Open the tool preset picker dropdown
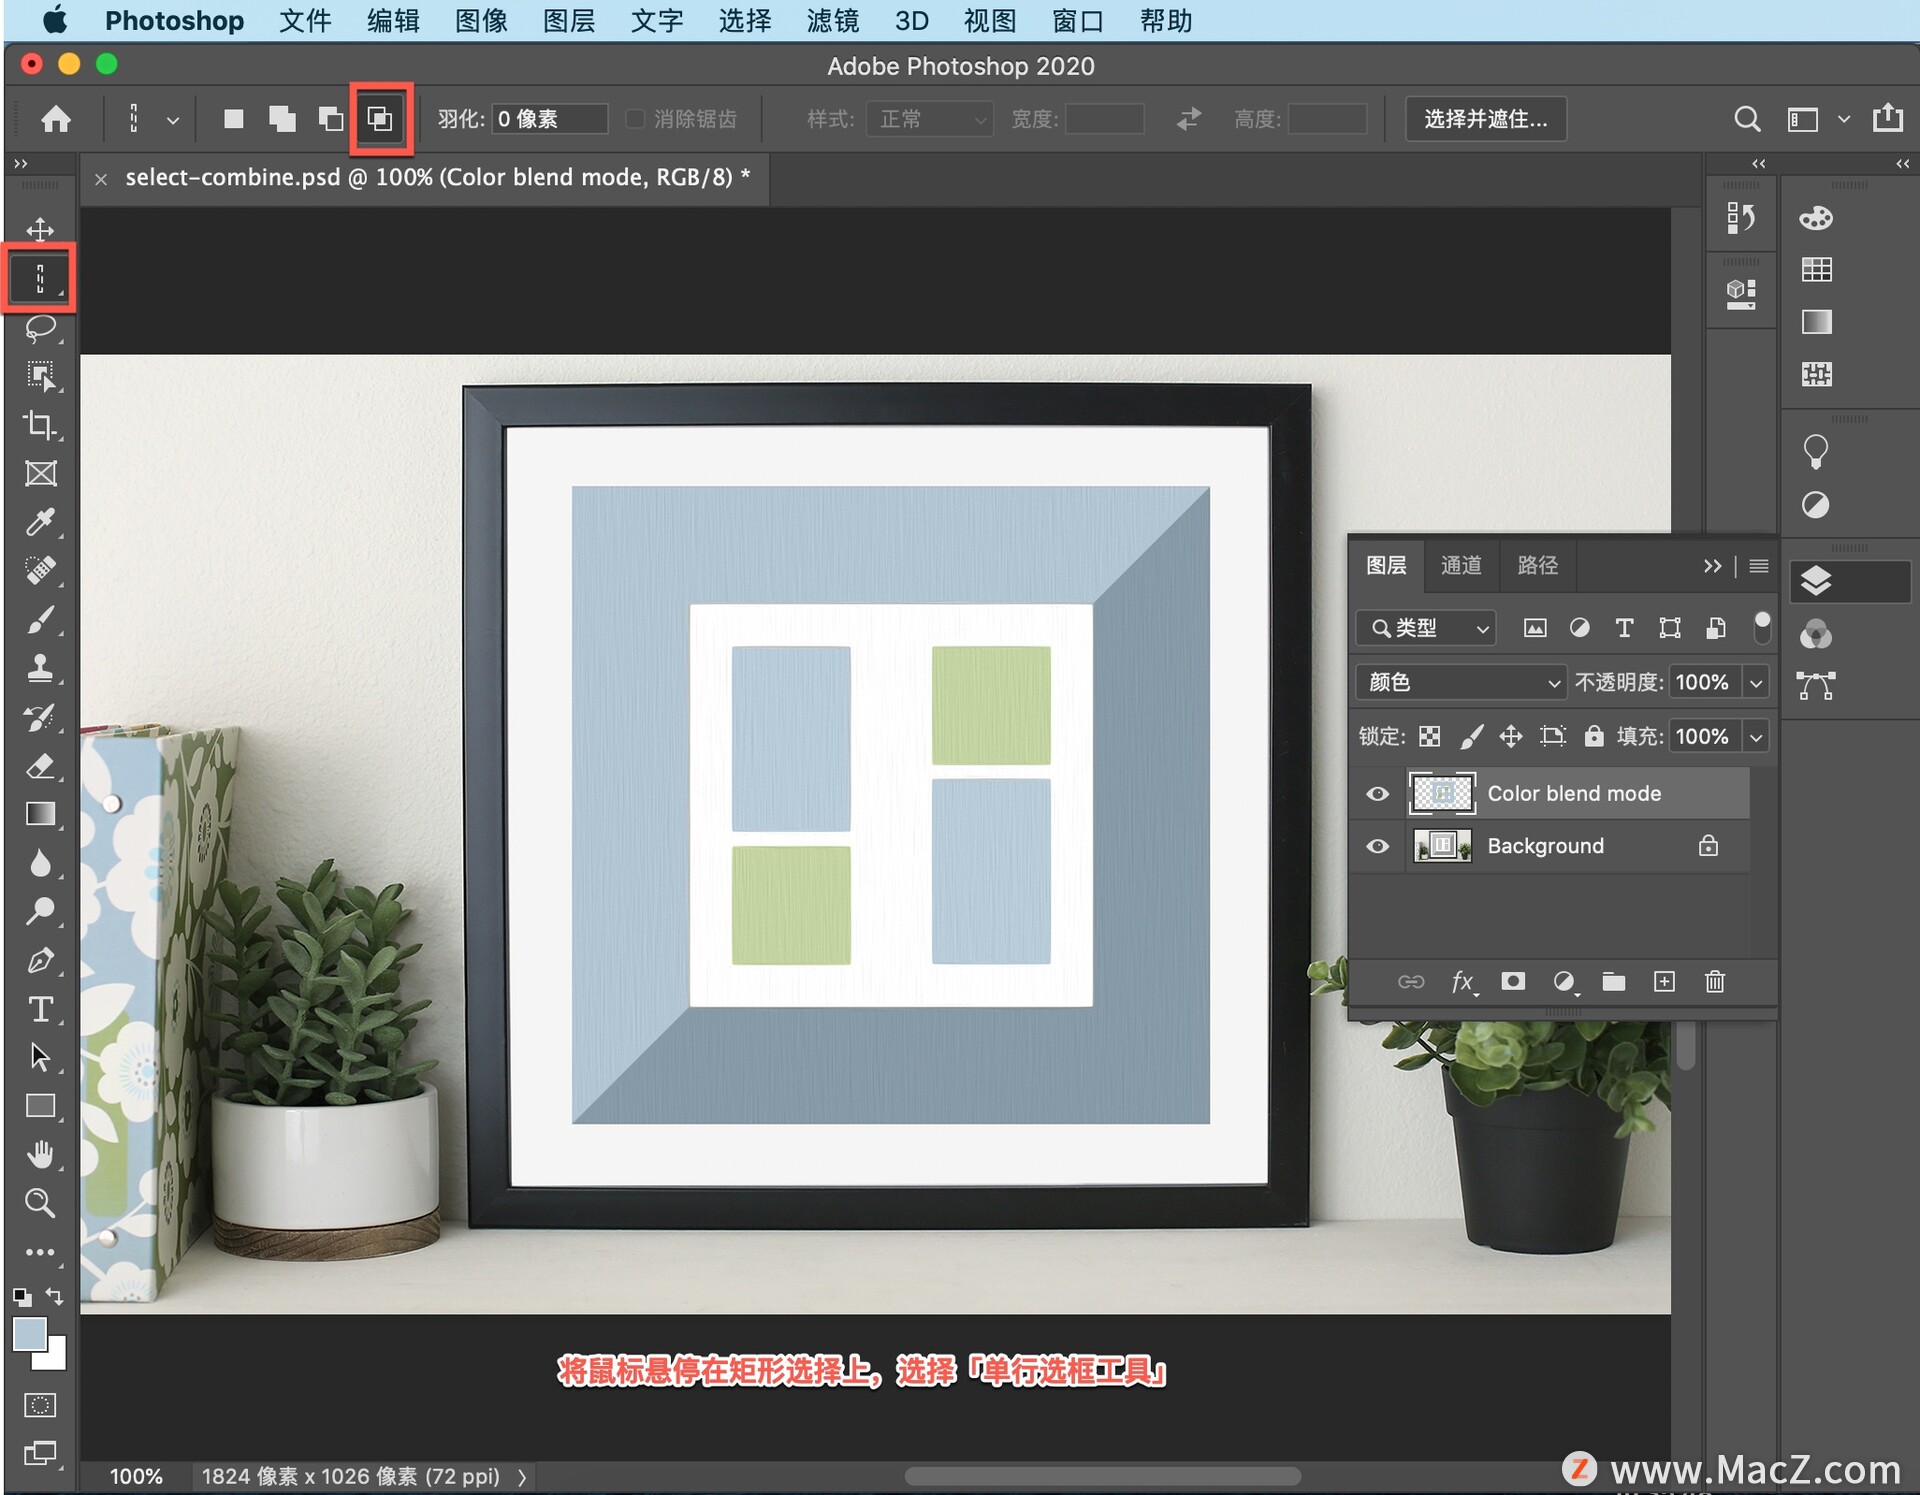Image resolution: width=1920 pixels, height=1495 pixels. (173, 120)
